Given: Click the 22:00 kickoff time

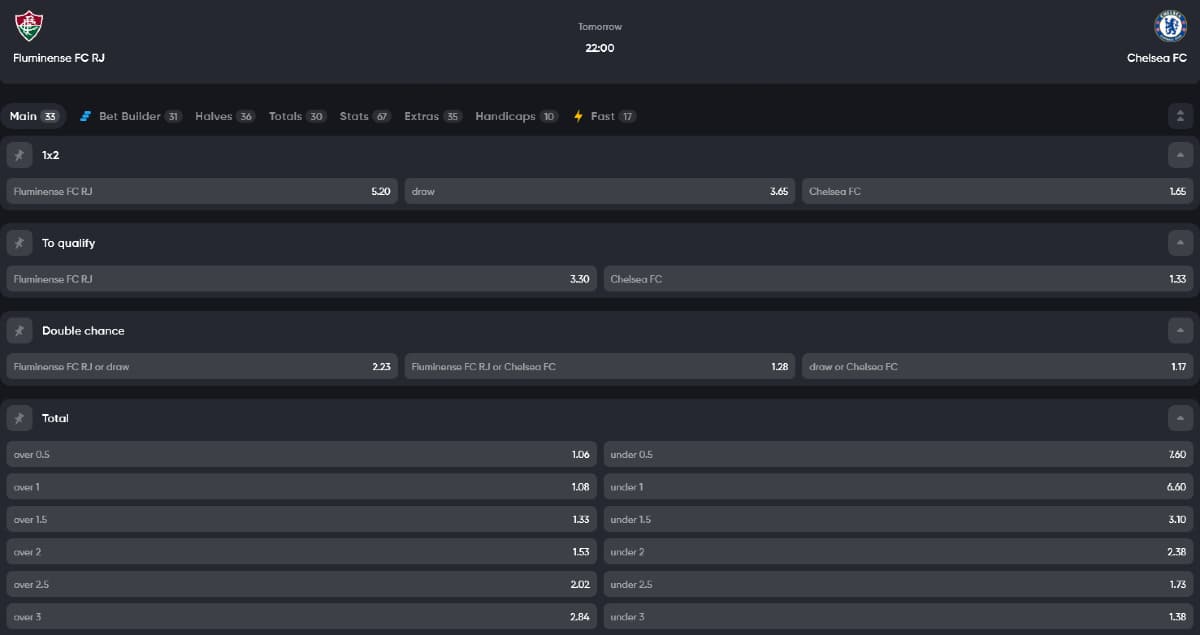Looking at the screenshot, I should click(600, 48).
